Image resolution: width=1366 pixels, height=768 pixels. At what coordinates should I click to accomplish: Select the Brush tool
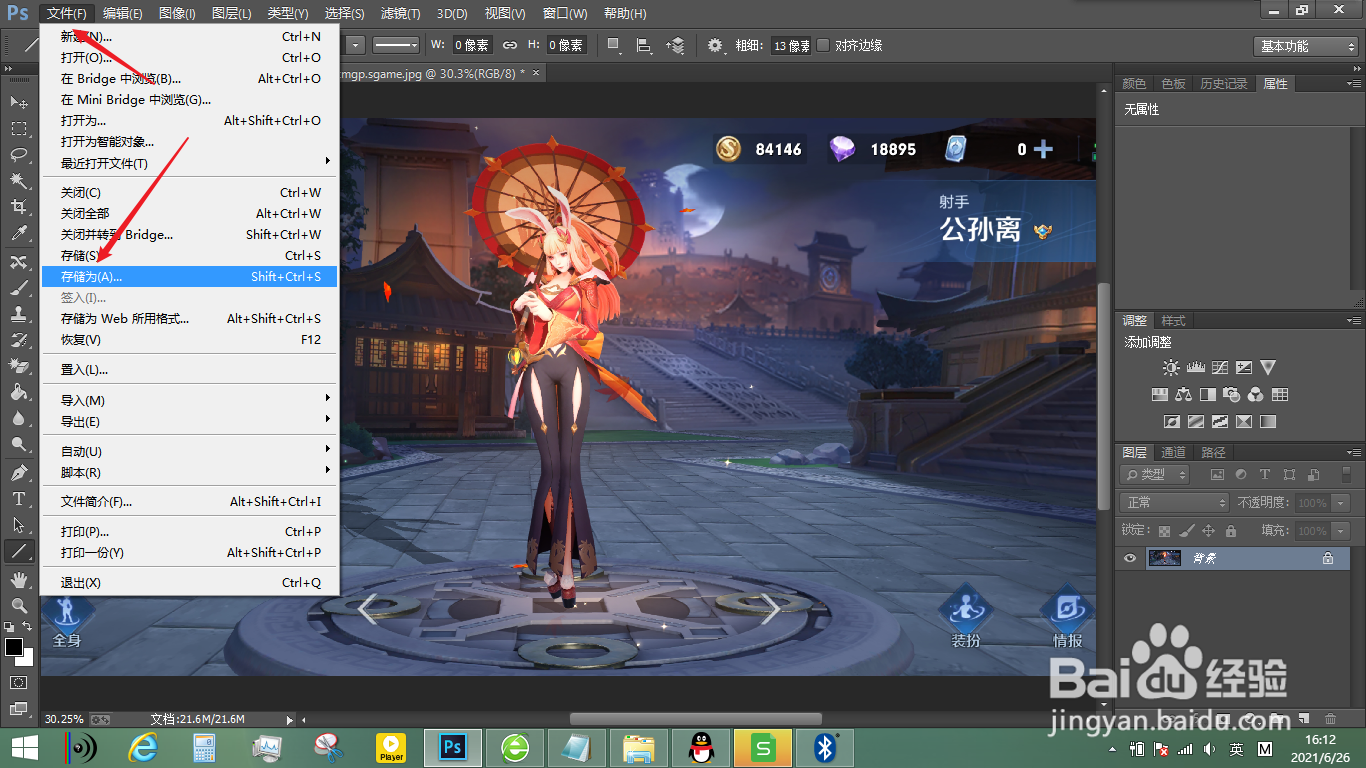click(x=18, y=288)
